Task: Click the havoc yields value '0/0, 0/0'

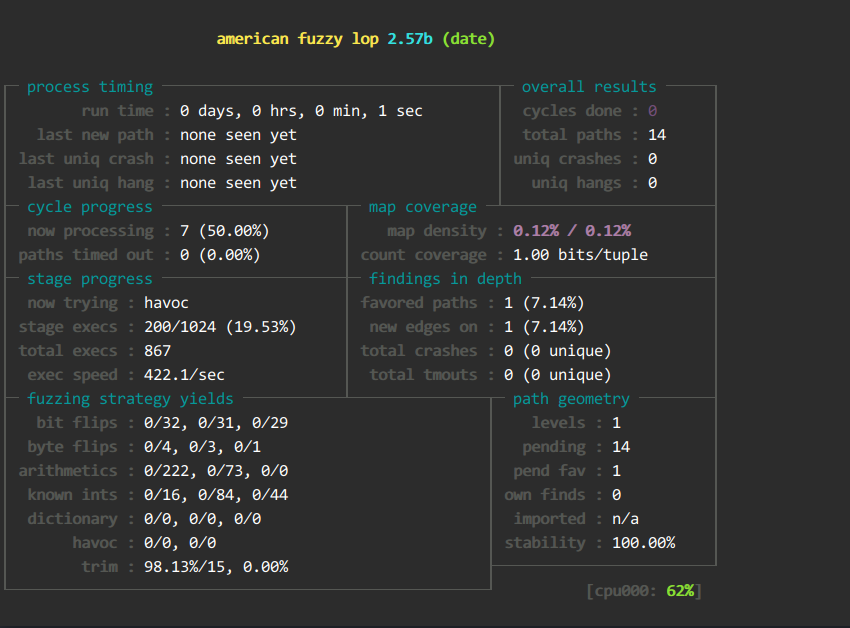Action: point(180,542)
